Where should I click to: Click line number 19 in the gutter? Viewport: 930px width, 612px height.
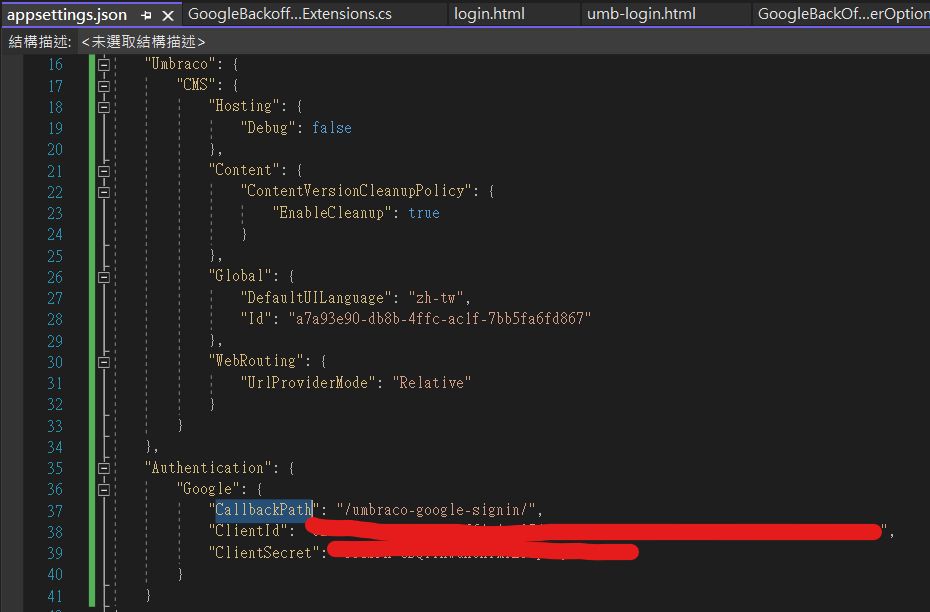(x=55, y=128)
